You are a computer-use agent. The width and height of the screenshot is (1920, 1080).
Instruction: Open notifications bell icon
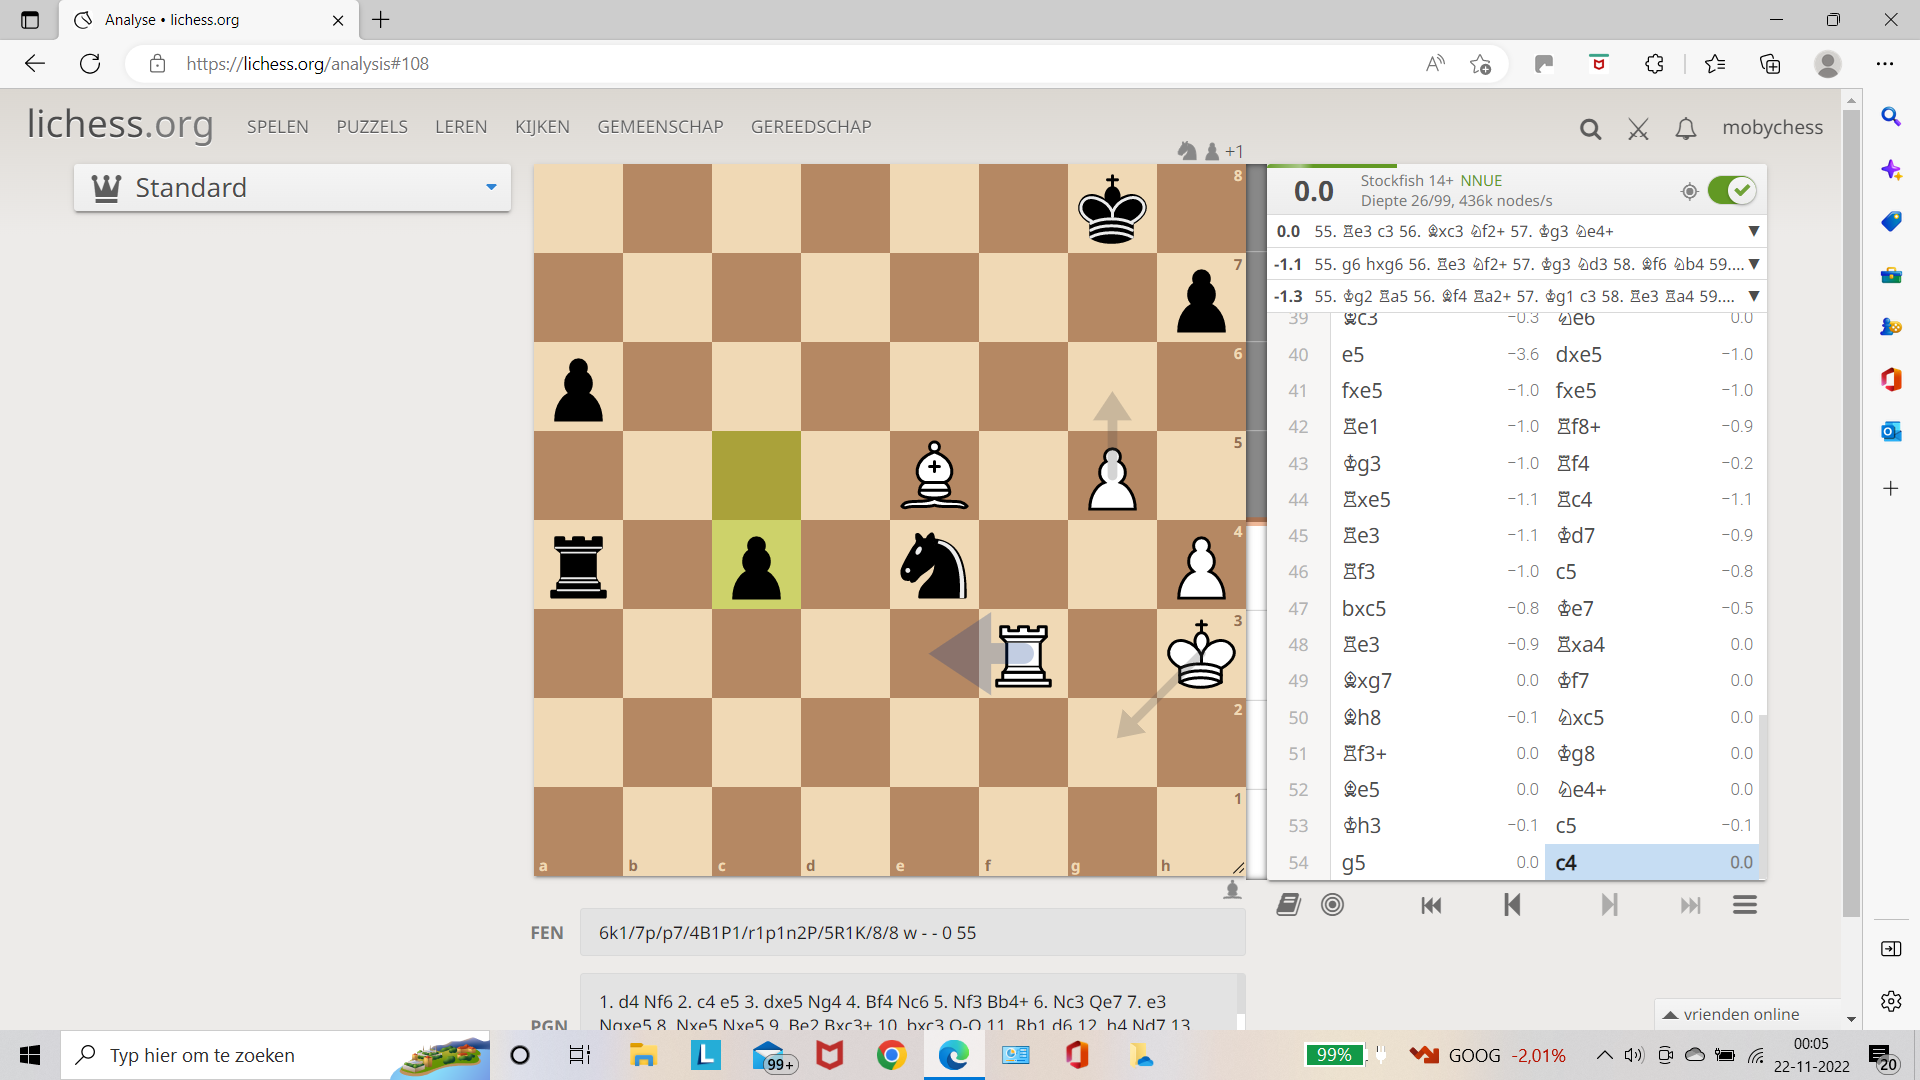coord(1686,129)
